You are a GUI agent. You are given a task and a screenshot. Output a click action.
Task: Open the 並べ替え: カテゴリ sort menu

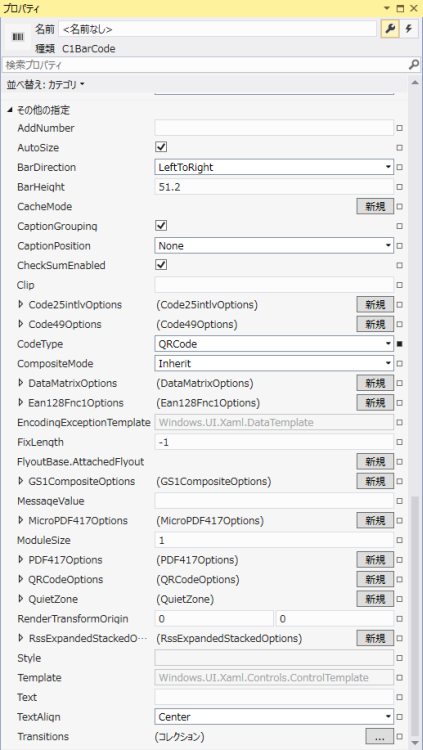coord(45,85)
